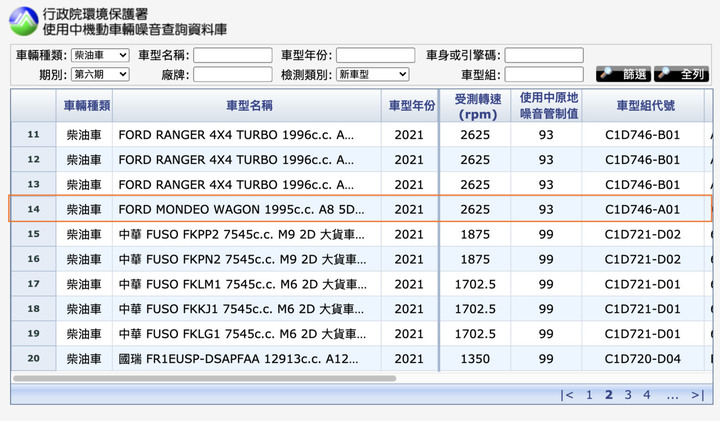Screen dimensions: 720x421
Task: Go to page 4
Action: pyautogui.click(x=647, y=395)
